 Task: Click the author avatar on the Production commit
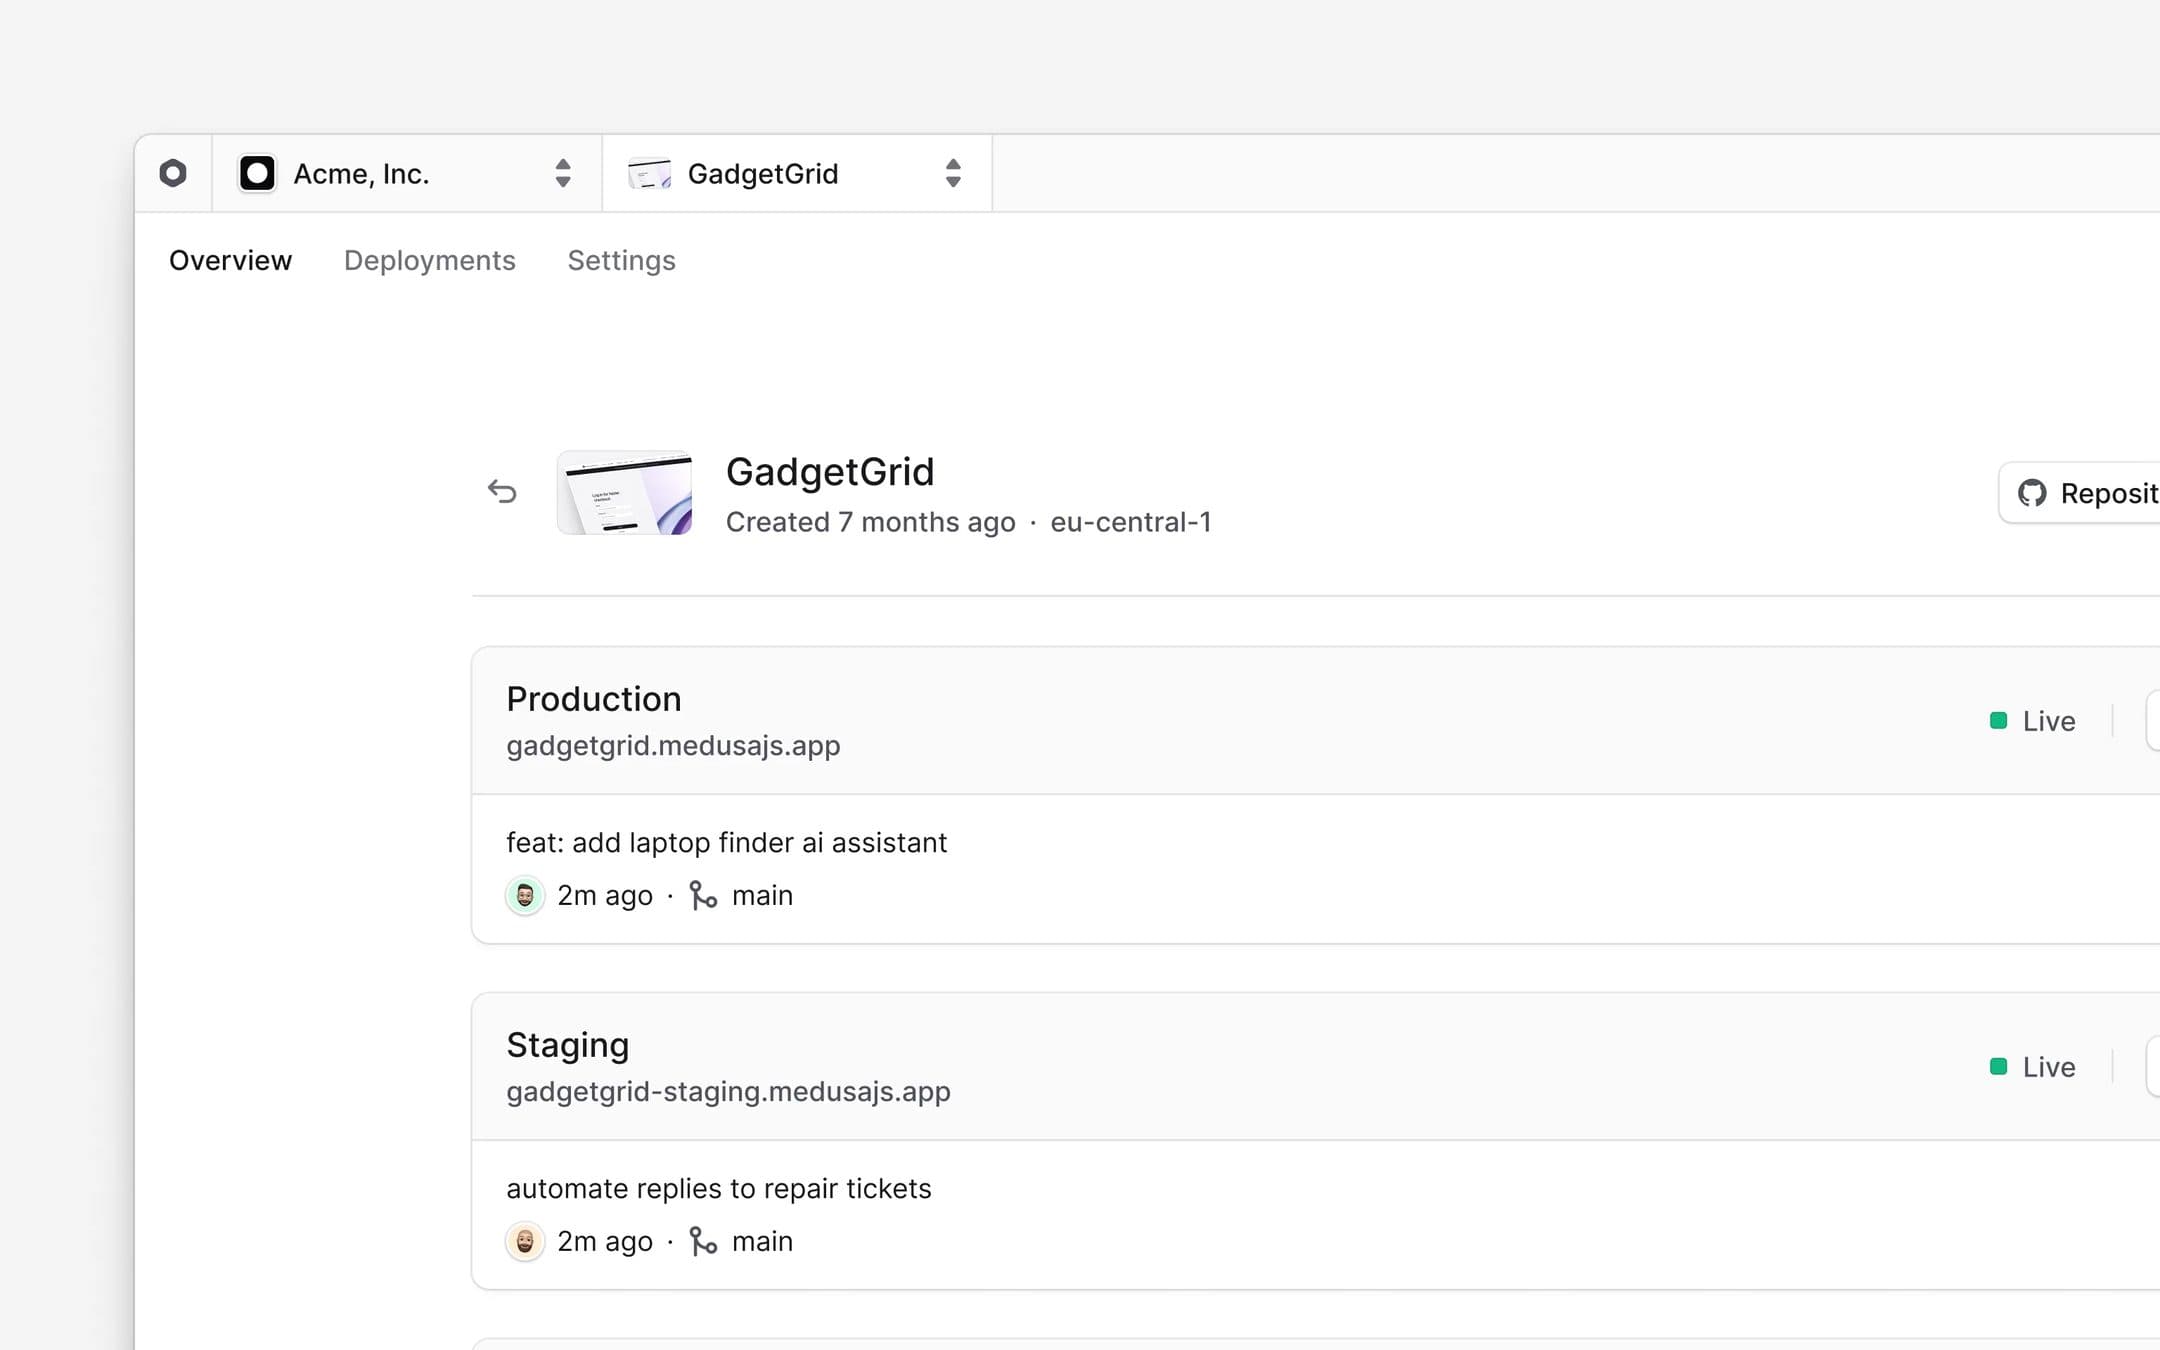525,895
